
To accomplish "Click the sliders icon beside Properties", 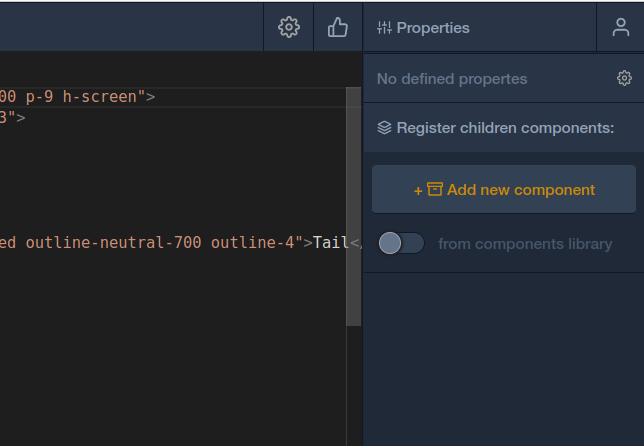I will [384, 28].
